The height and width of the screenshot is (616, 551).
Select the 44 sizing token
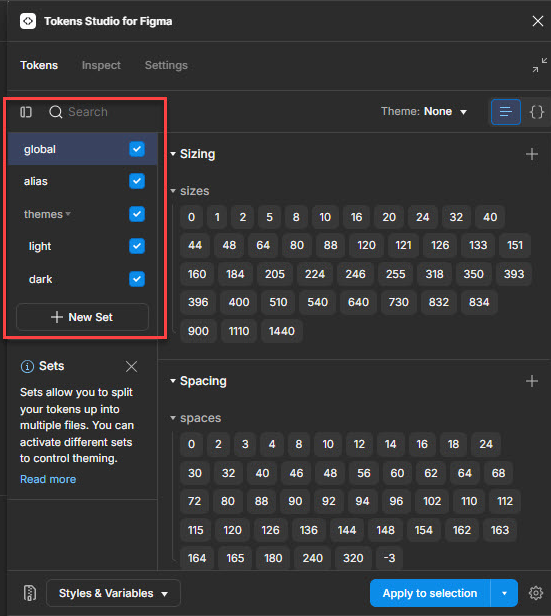point(195,245)
